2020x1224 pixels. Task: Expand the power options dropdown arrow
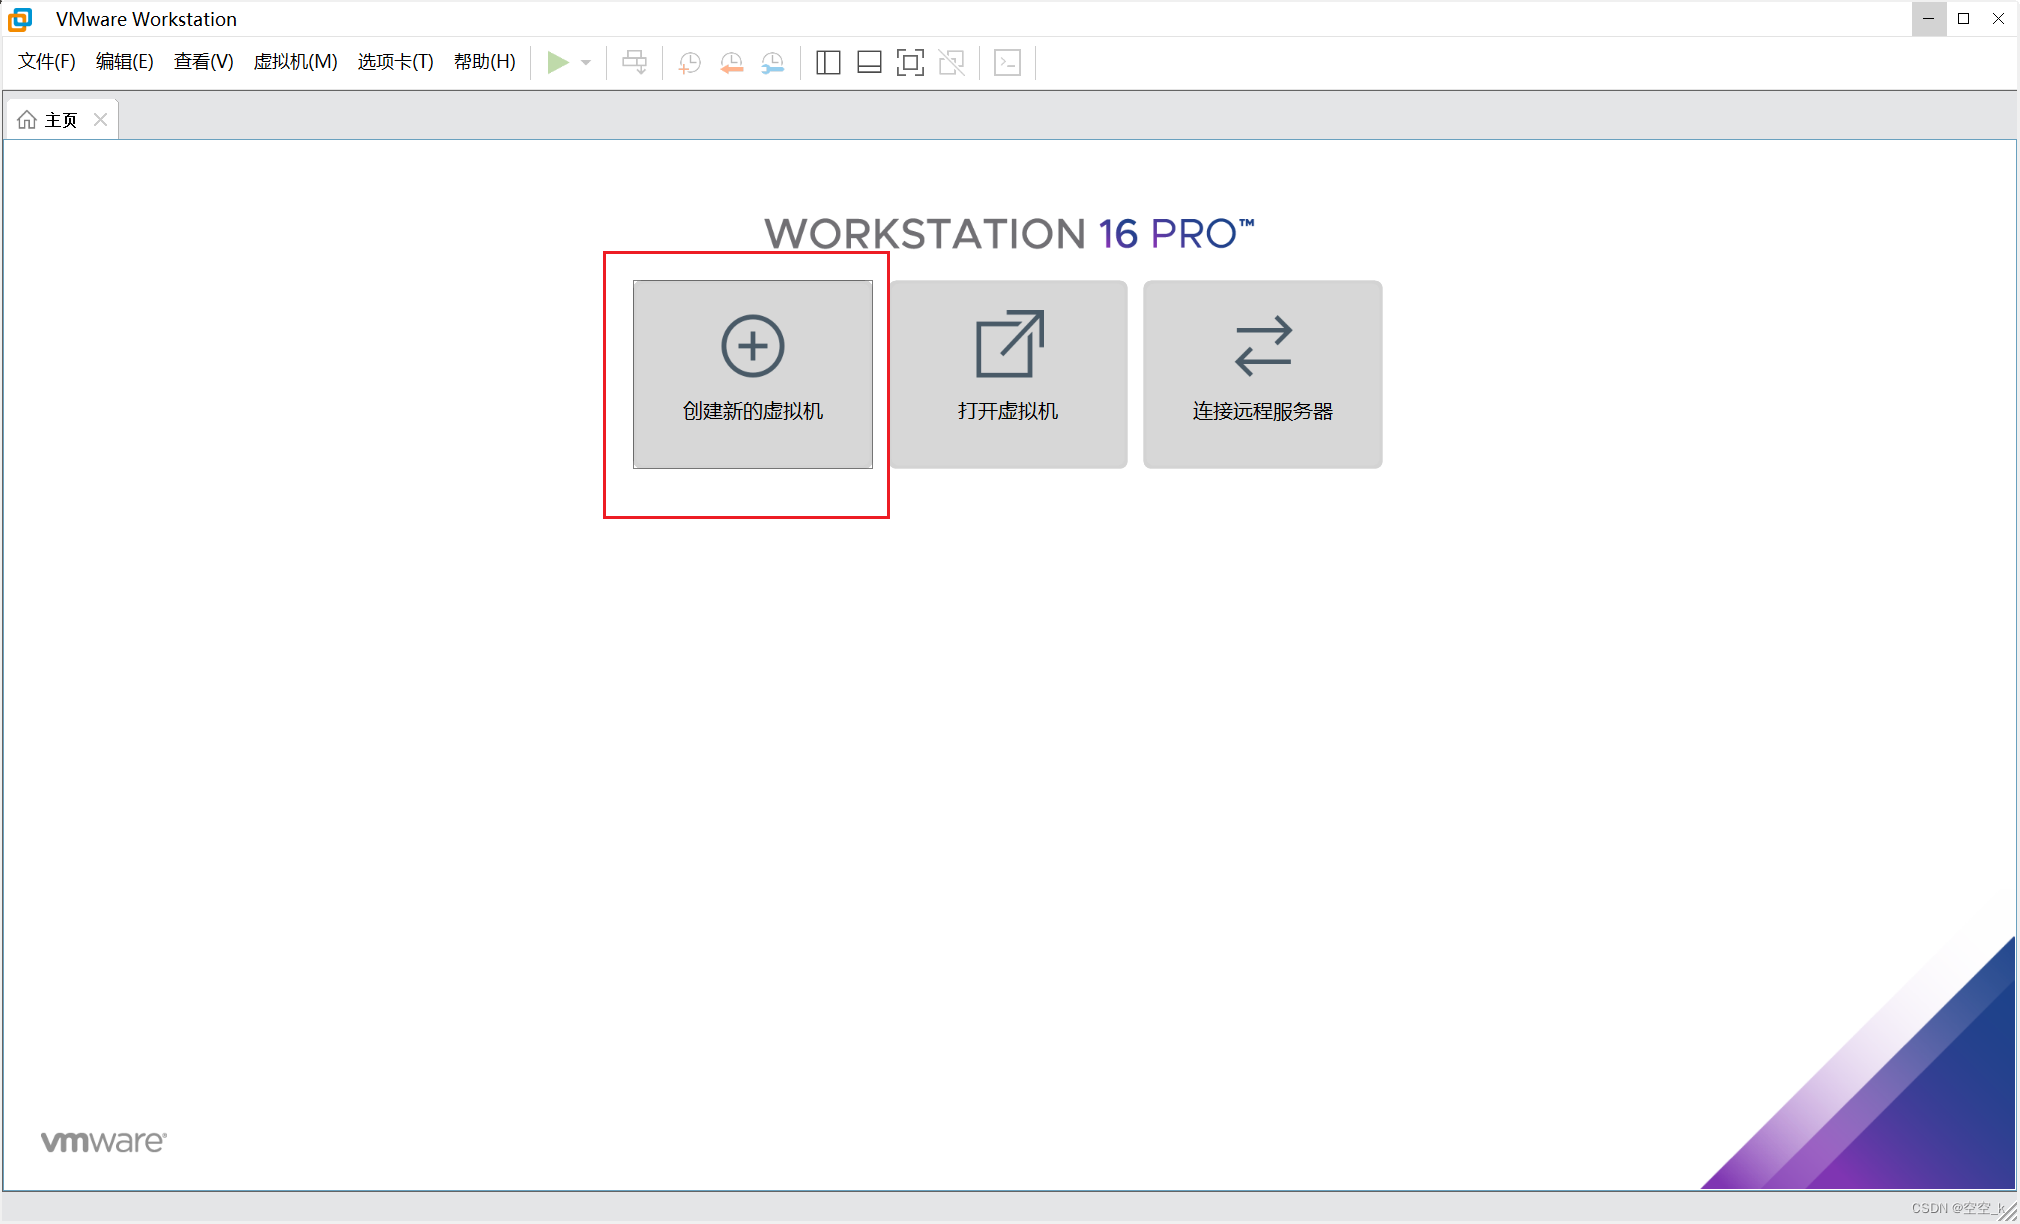(x=586, y=62)
